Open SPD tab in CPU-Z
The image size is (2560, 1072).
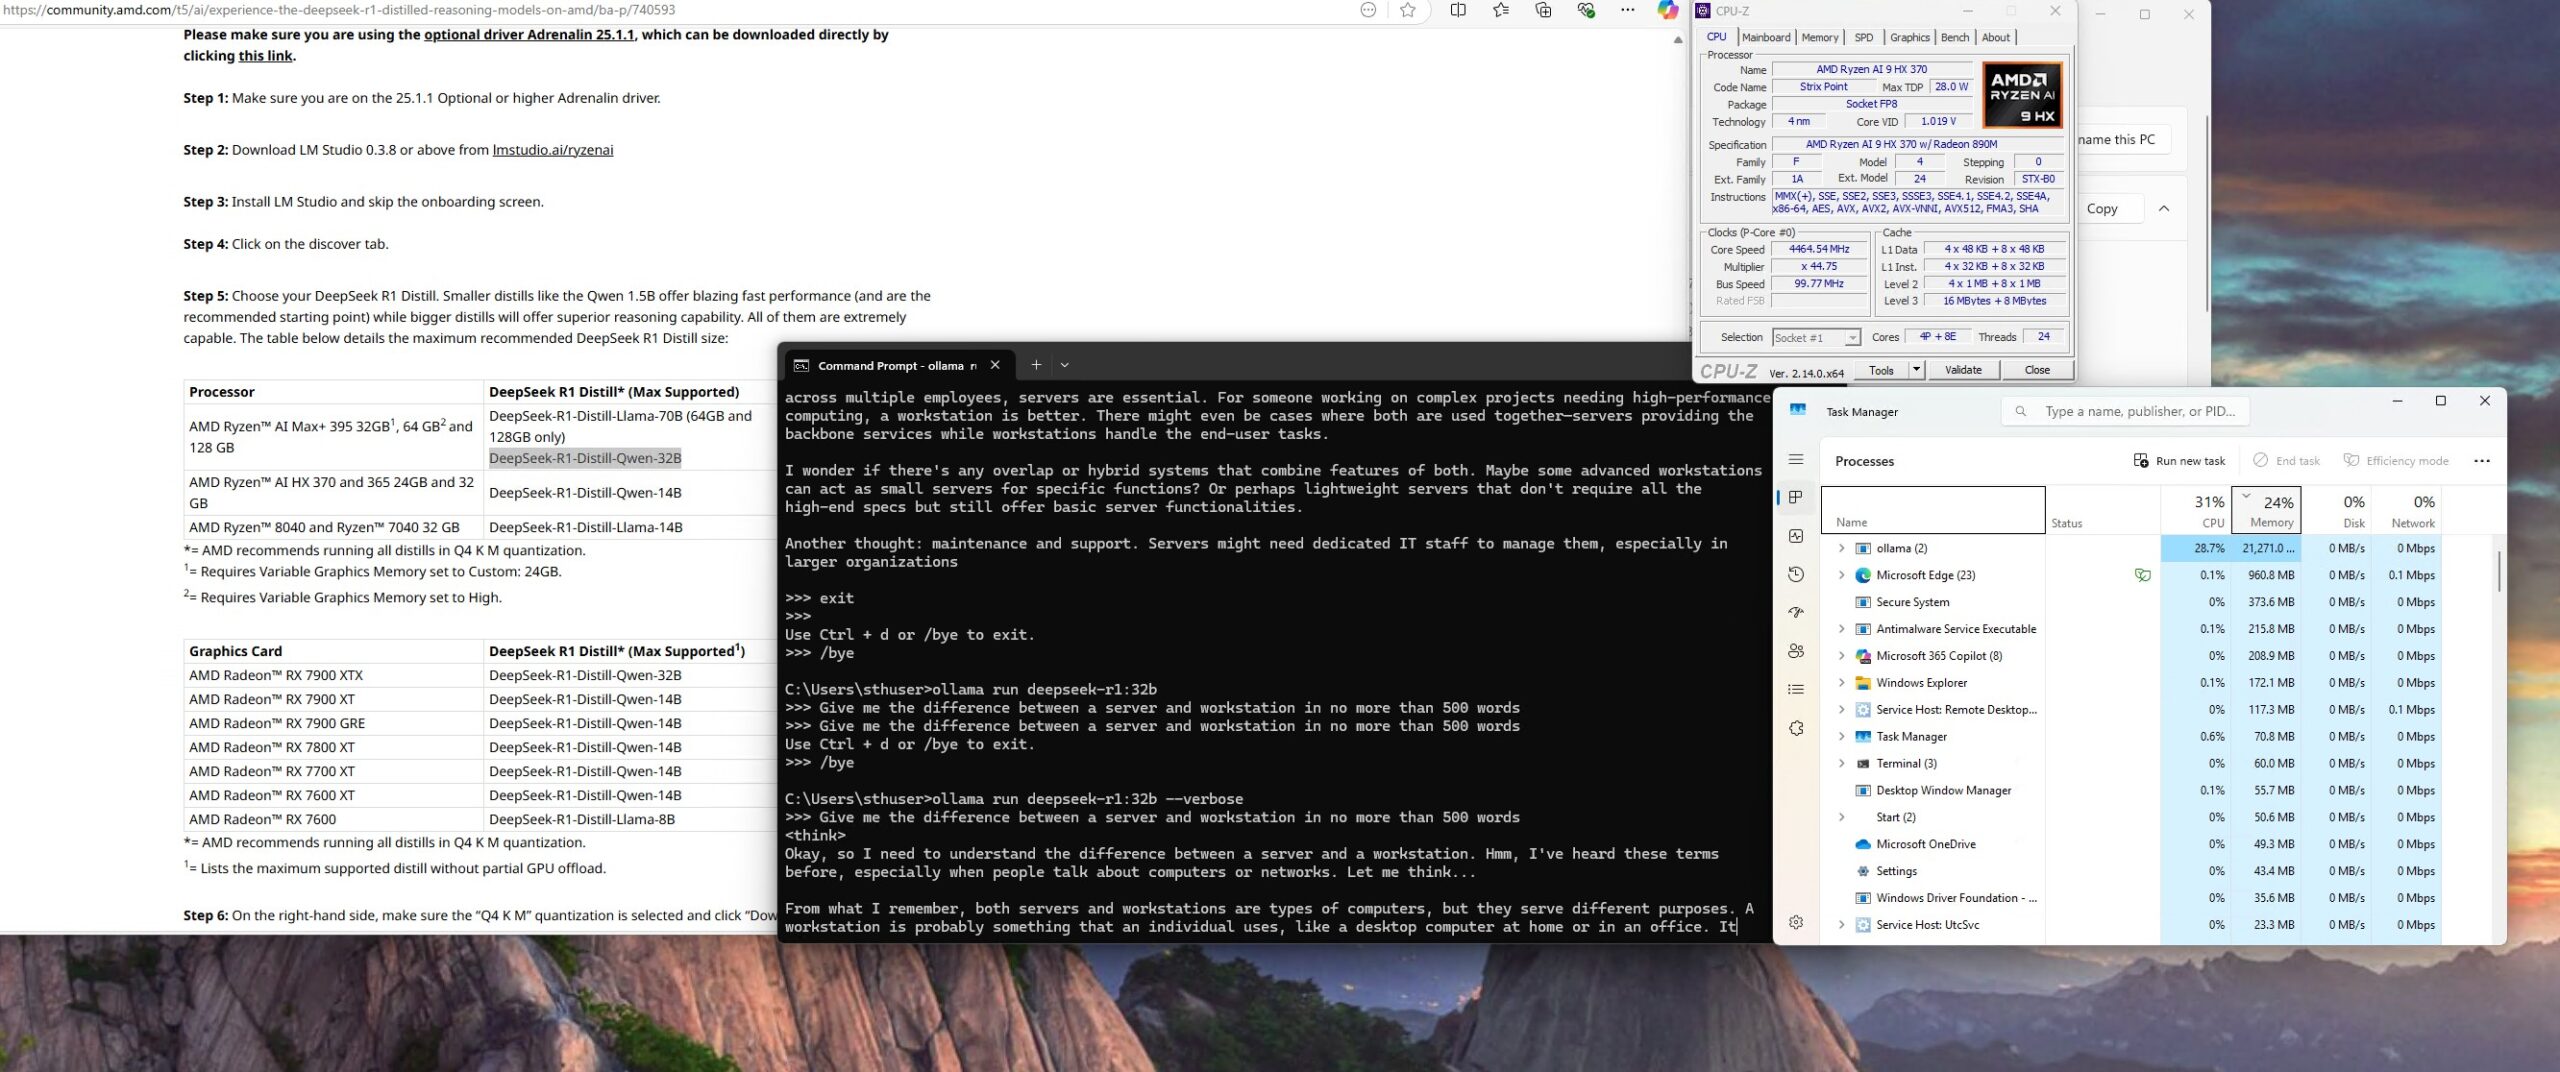pos(1864,37)
